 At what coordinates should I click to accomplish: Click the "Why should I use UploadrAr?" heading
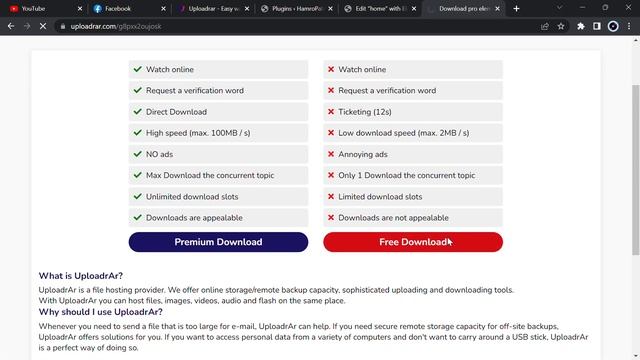click(100, 312)
